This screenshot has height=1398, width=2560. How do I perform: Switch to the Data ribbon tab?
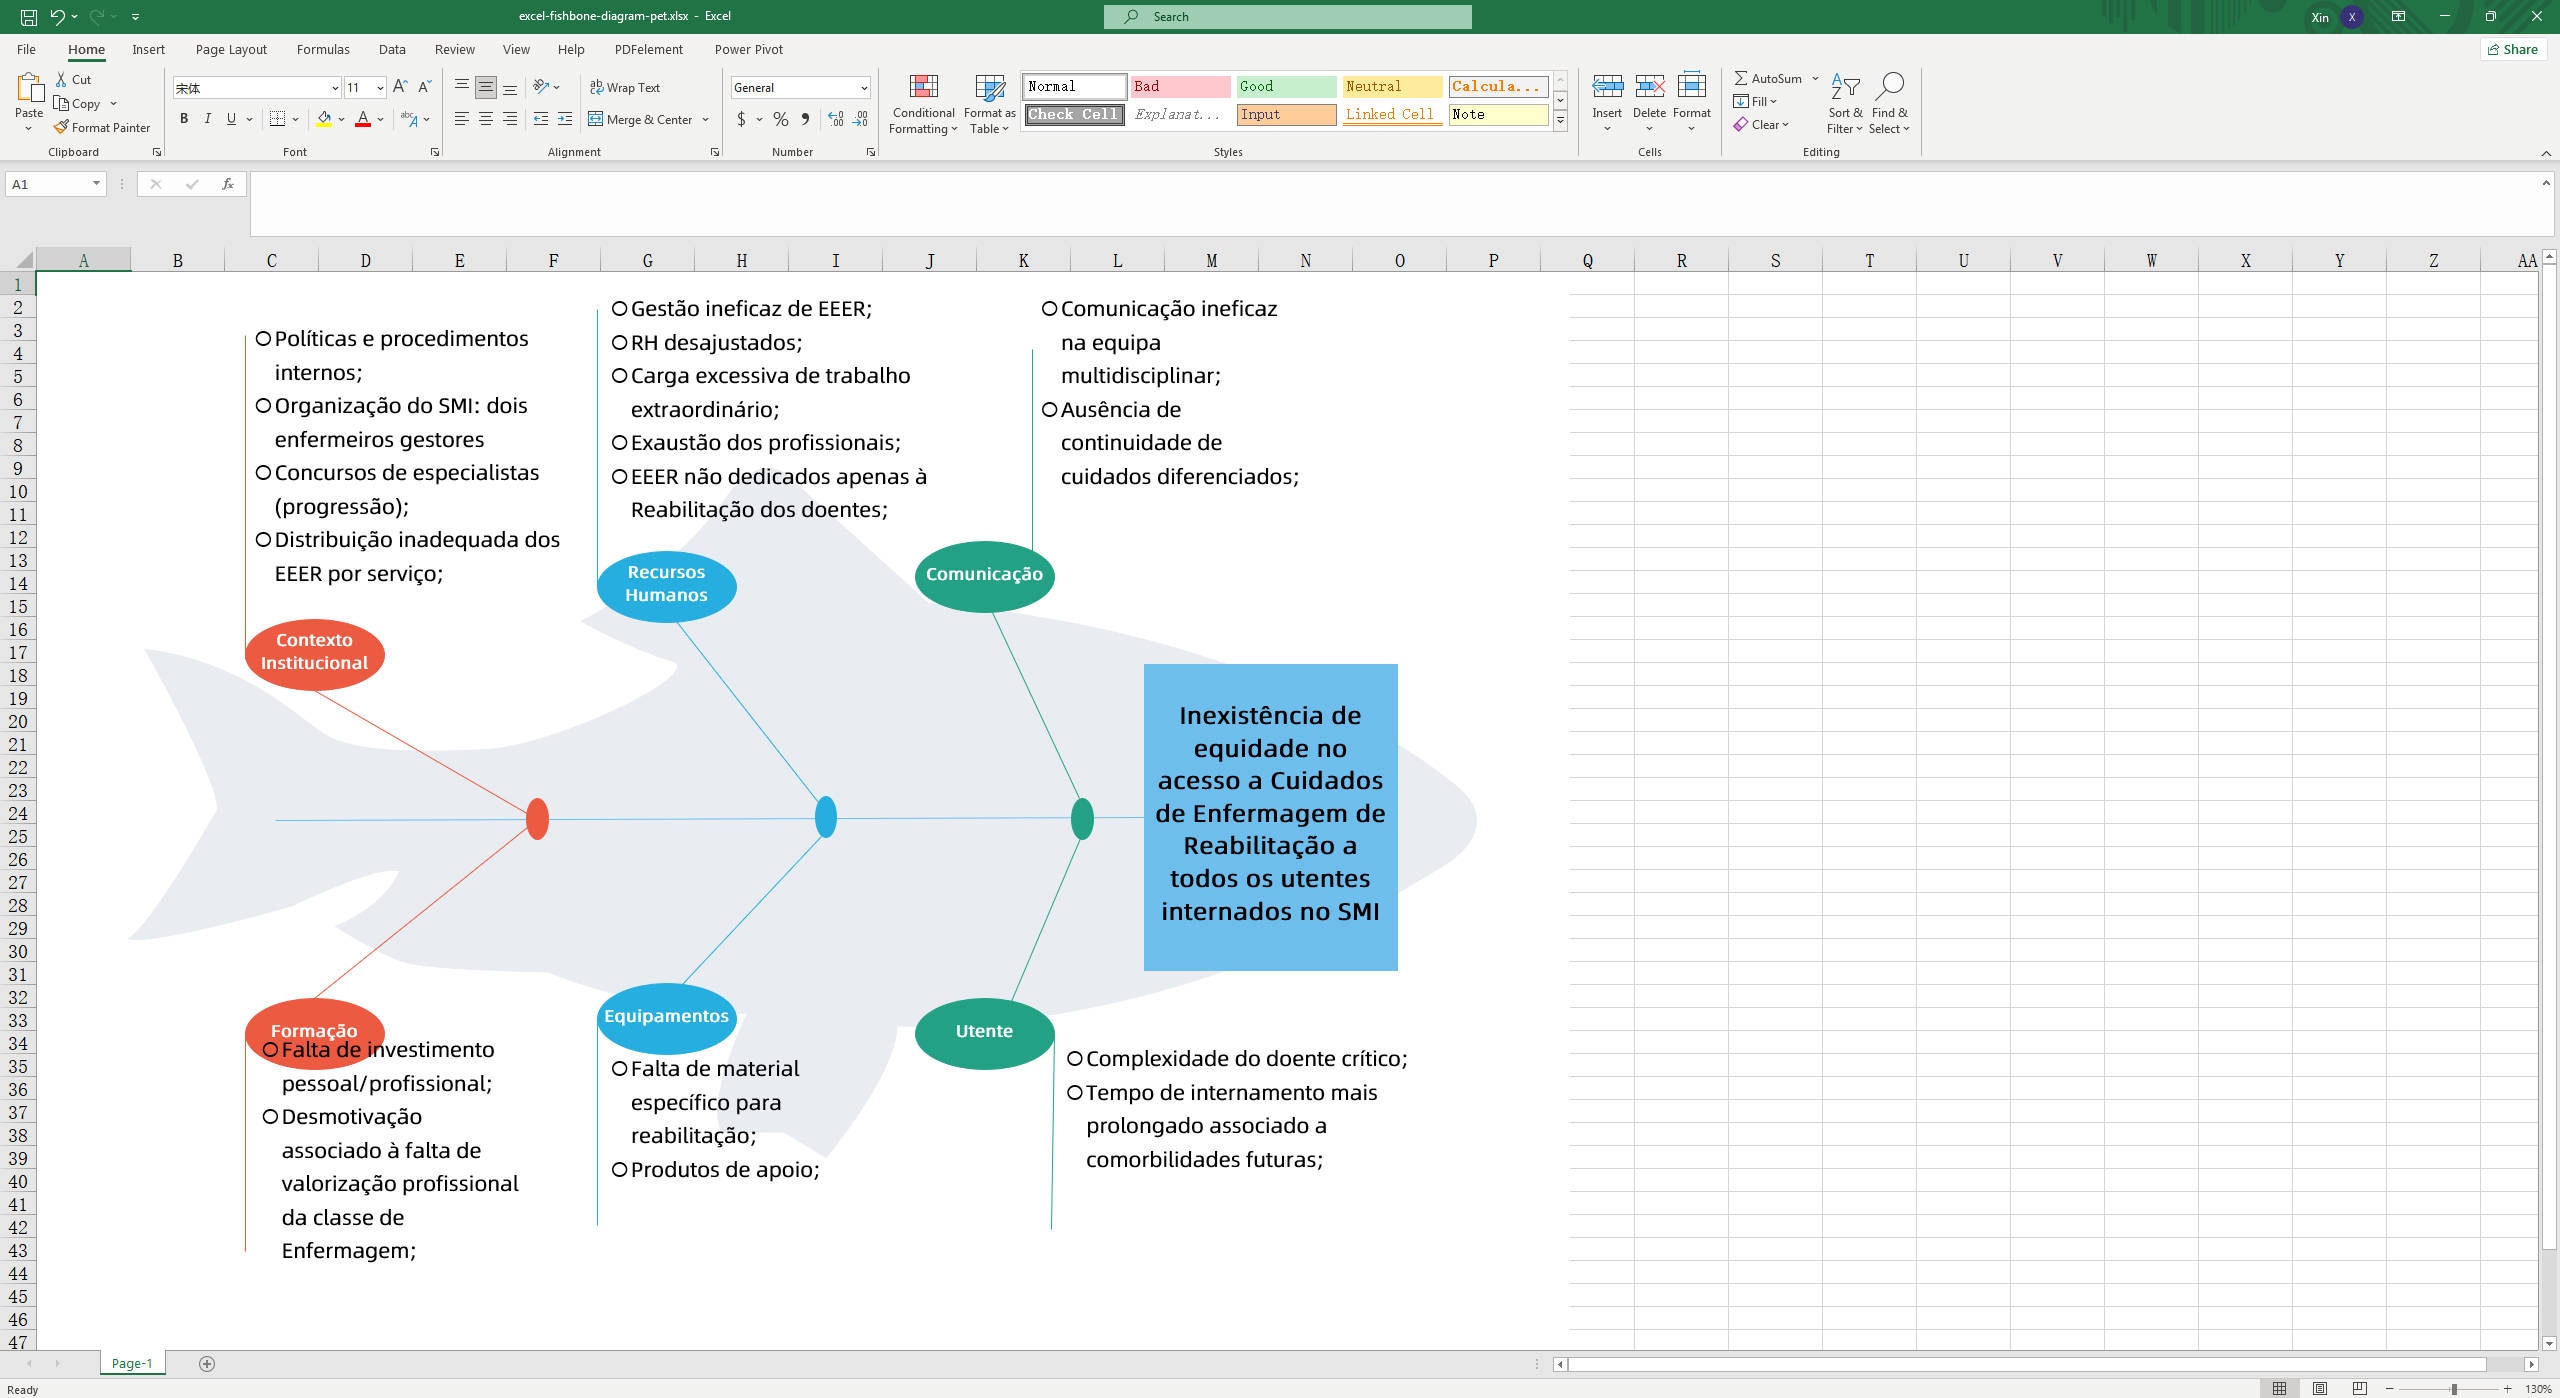point(392,49)
